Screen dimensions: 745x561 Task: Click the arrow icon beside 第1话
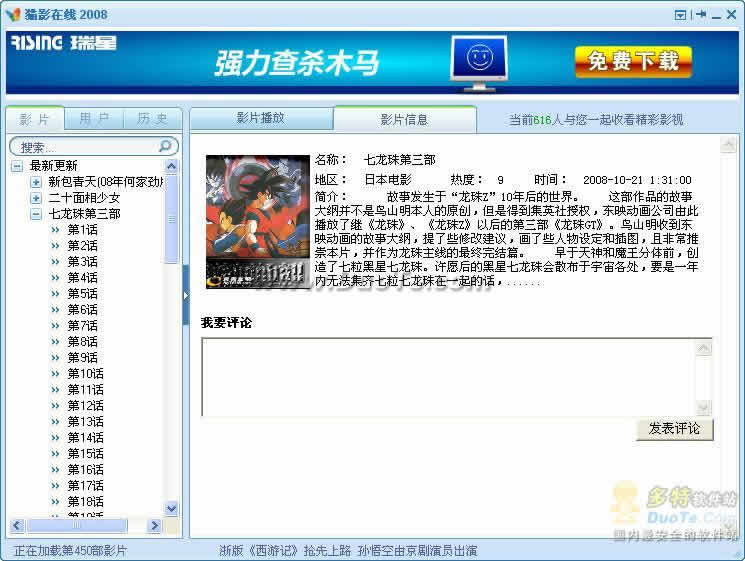click(55, 230)
